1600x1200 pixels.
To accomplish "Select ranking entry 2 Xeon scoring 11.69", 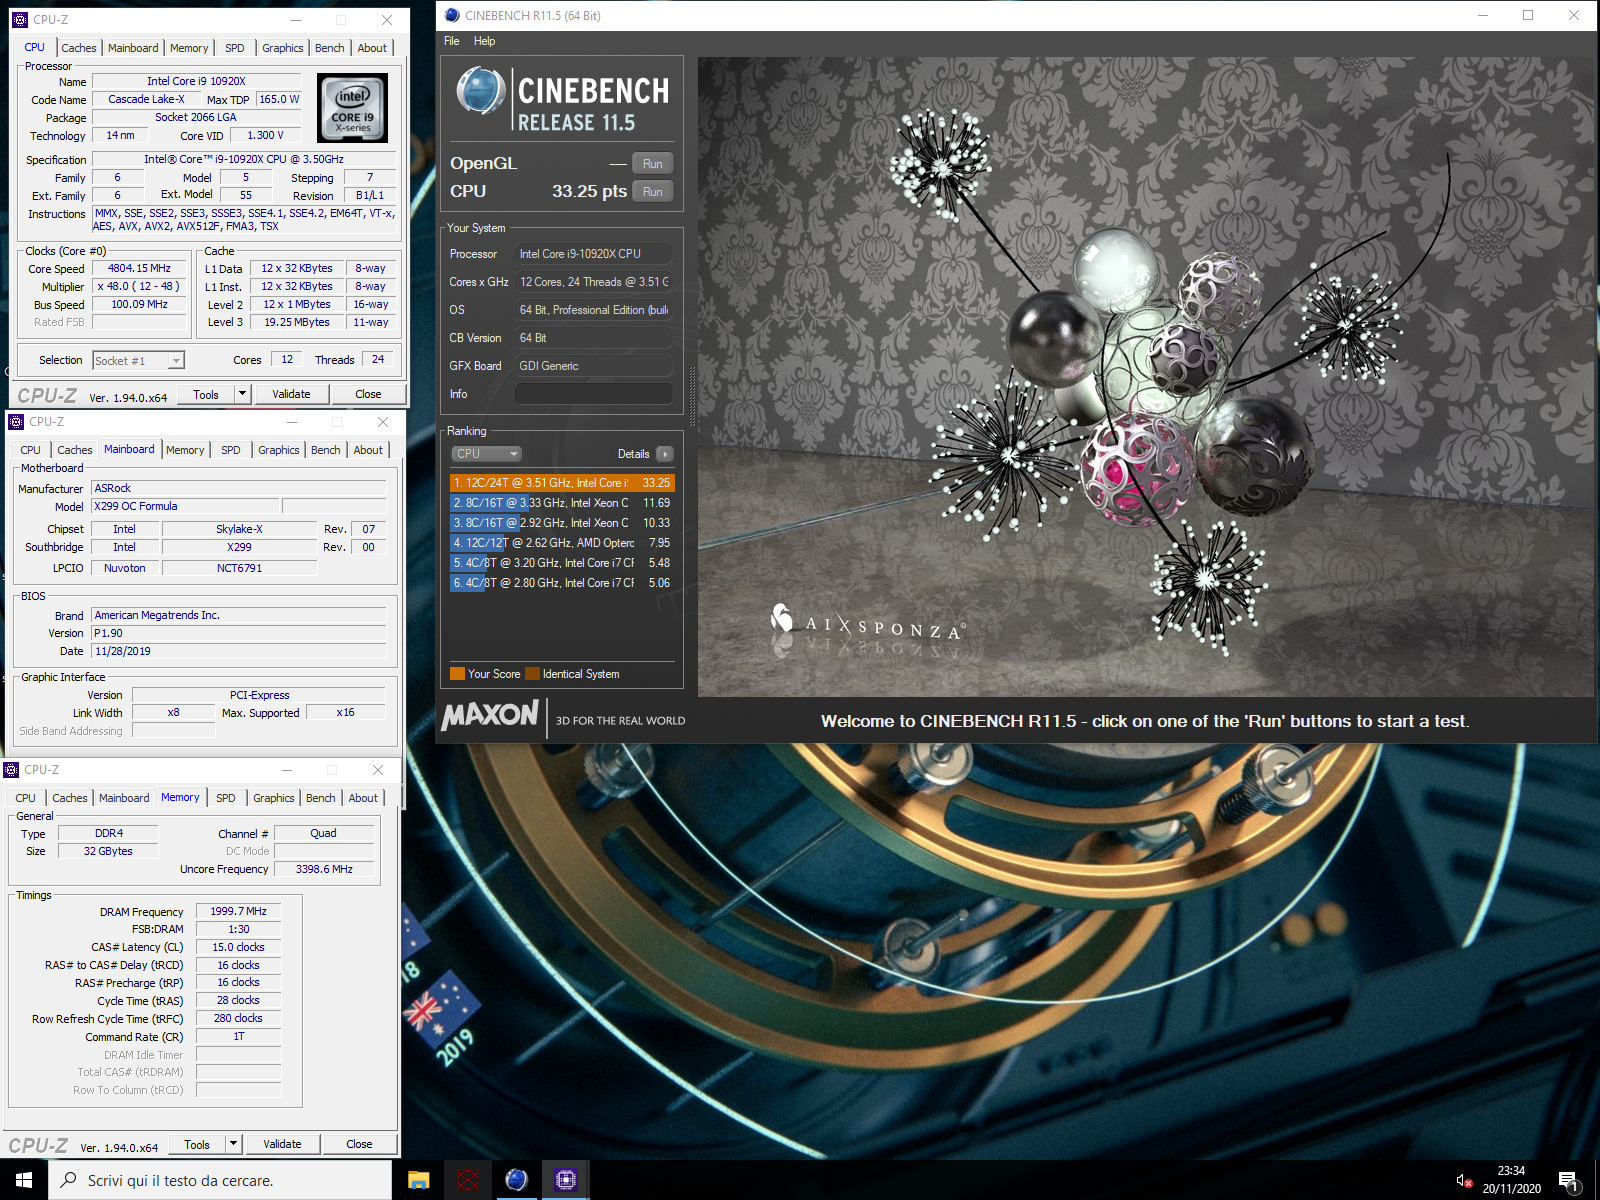I will click(x=562, y=503).
